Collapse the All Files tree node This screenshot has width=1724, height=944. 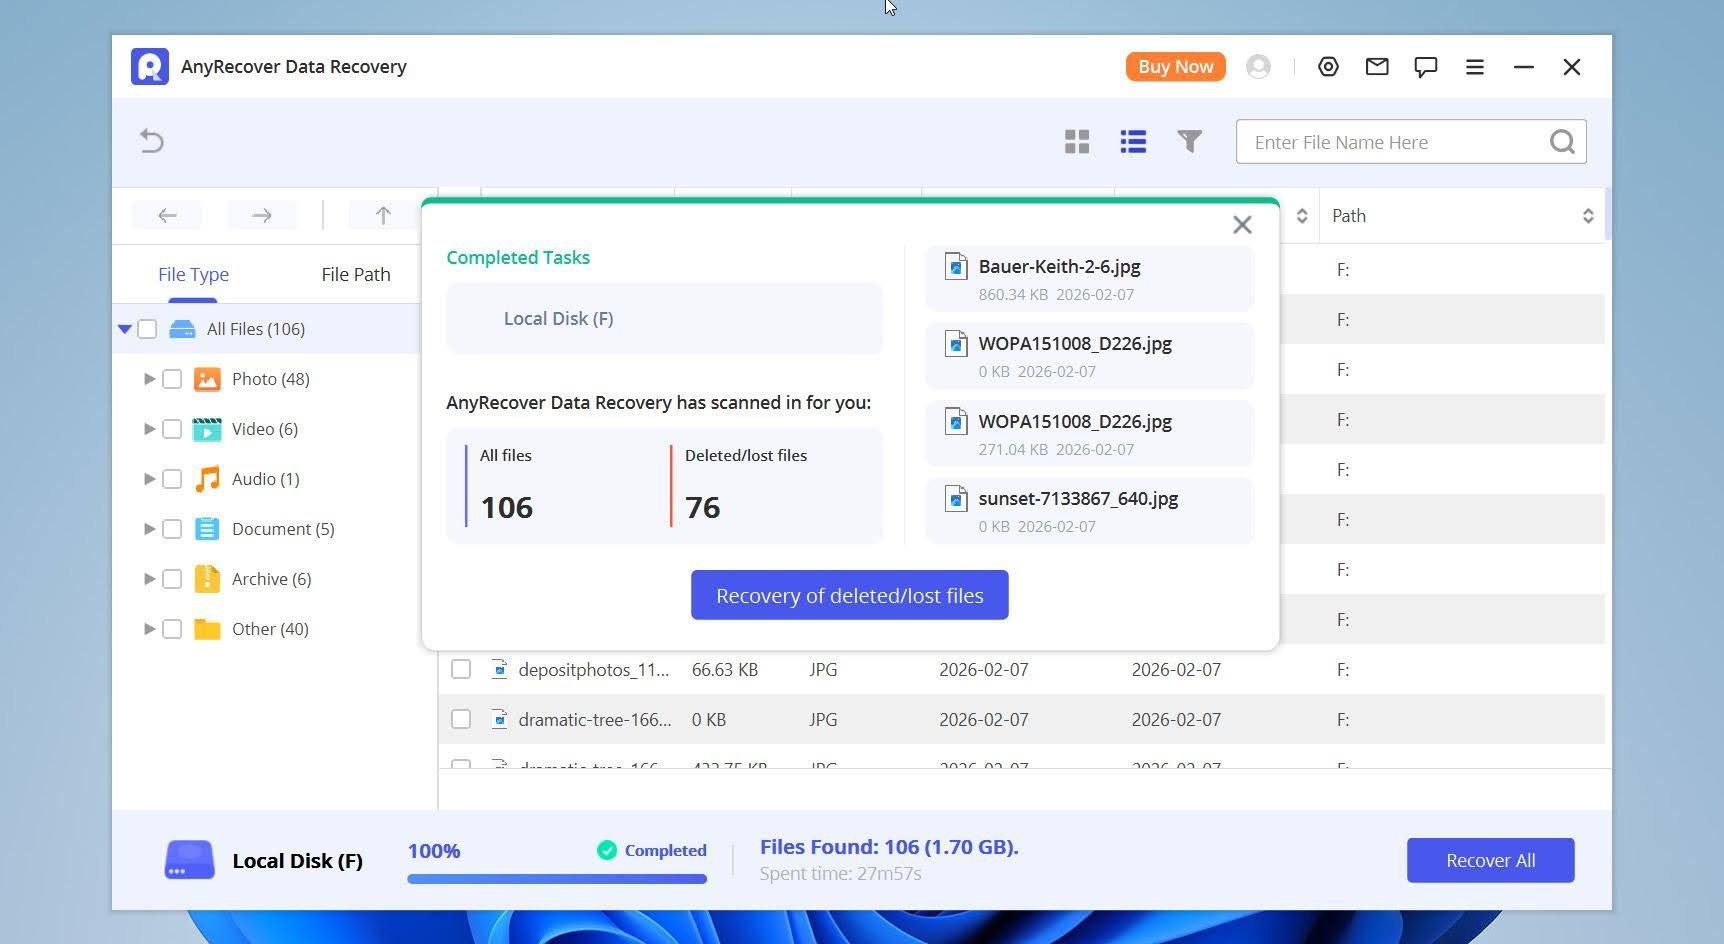click(125, 329)
